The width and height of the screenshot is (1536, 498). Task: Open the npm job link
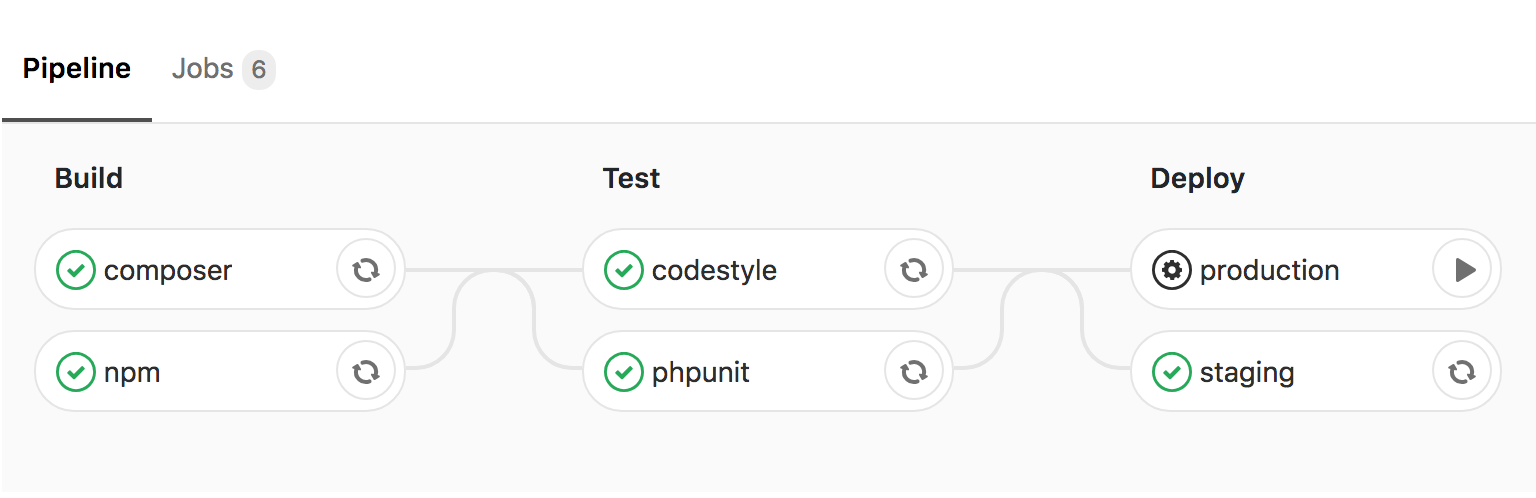132,373
